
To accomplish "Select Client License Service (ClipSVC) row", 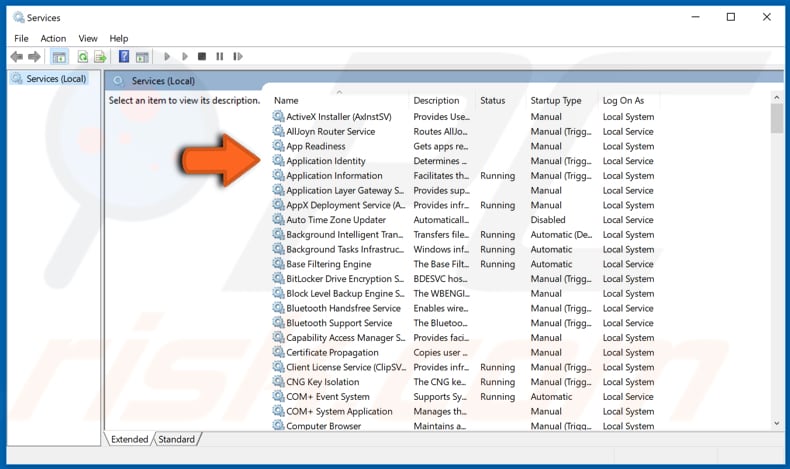I will click(x=464, y=367).
